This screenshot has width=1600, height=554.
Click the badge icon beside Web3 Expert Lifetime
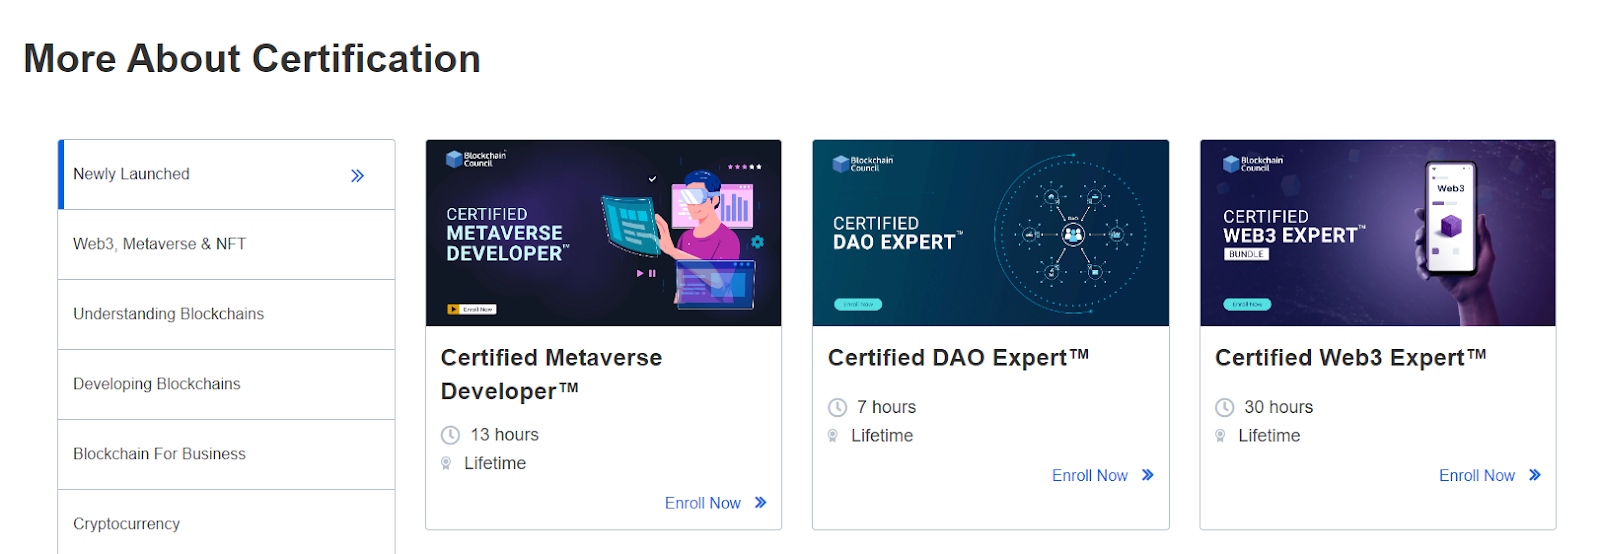coord(1220,436)
